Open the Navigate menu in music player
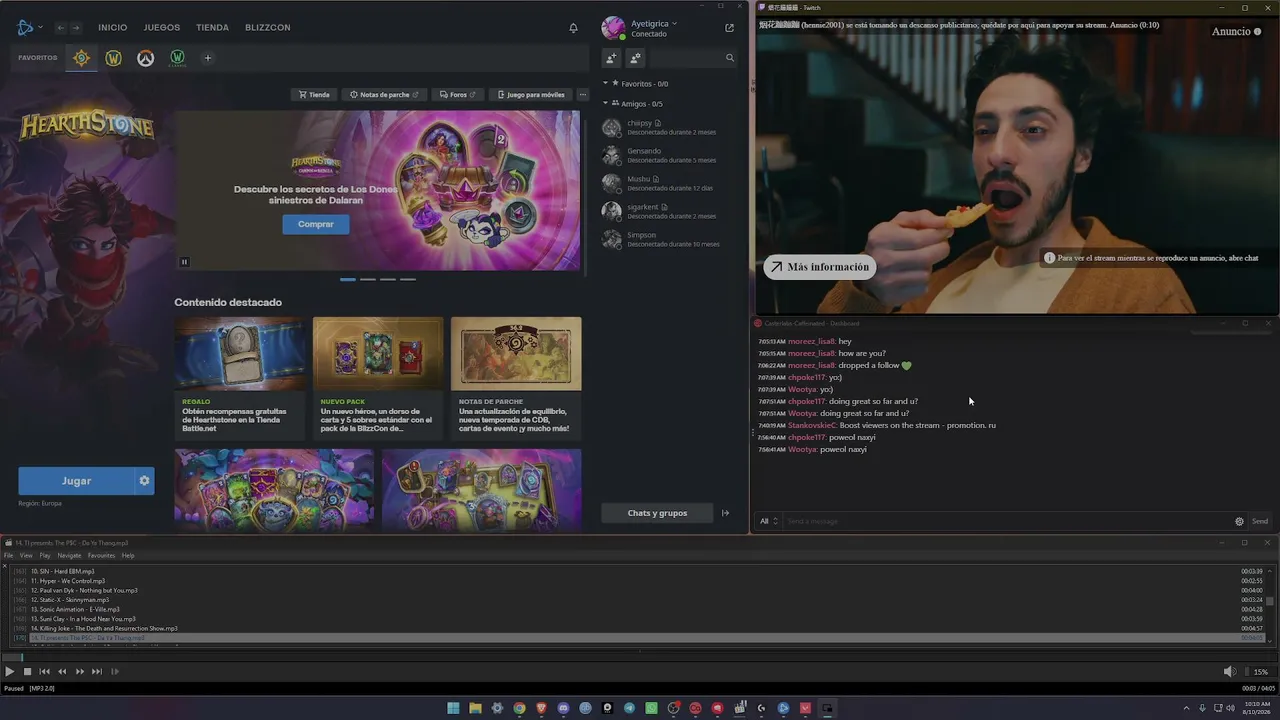 [69, 555]
